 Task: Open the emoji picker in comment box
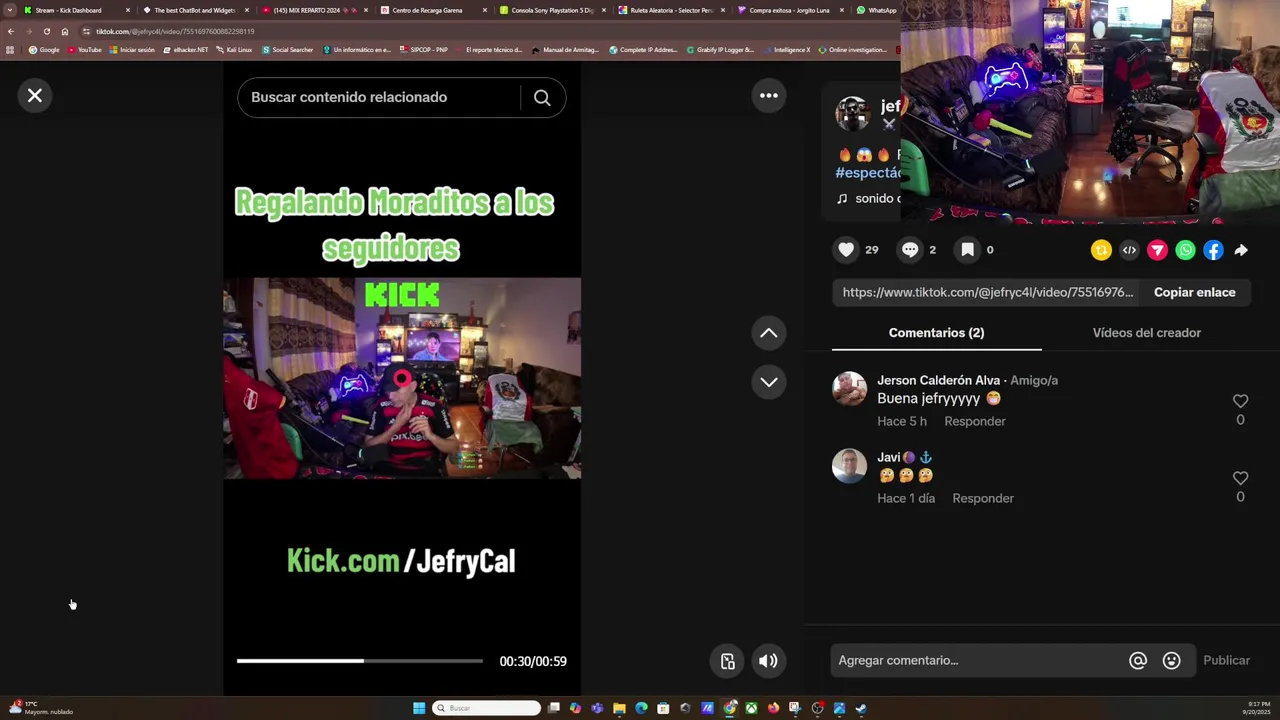coord(1172,660)
